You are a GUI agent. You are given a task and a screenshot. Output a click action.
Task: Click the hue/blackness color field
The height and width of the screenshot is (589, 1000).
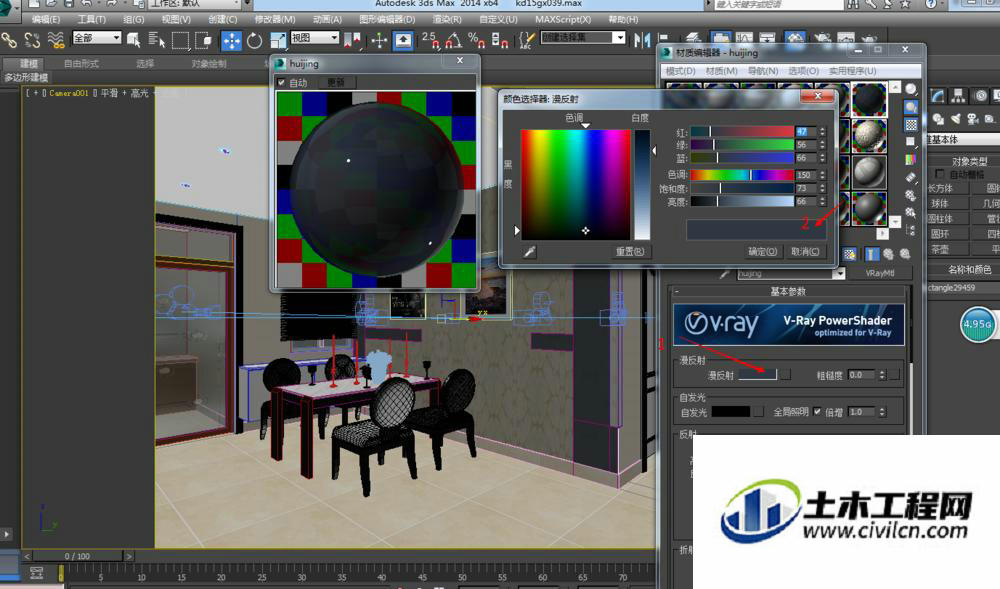576,185
